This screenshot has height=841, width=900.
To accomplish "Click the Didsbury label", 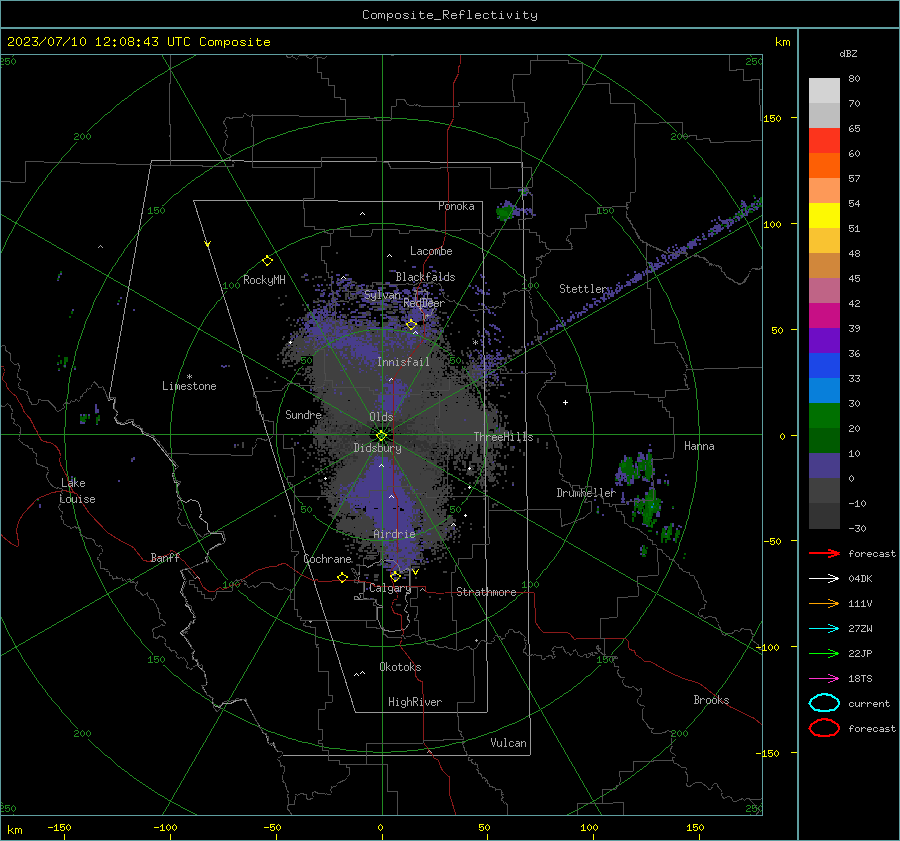I will tap(377, 448).
